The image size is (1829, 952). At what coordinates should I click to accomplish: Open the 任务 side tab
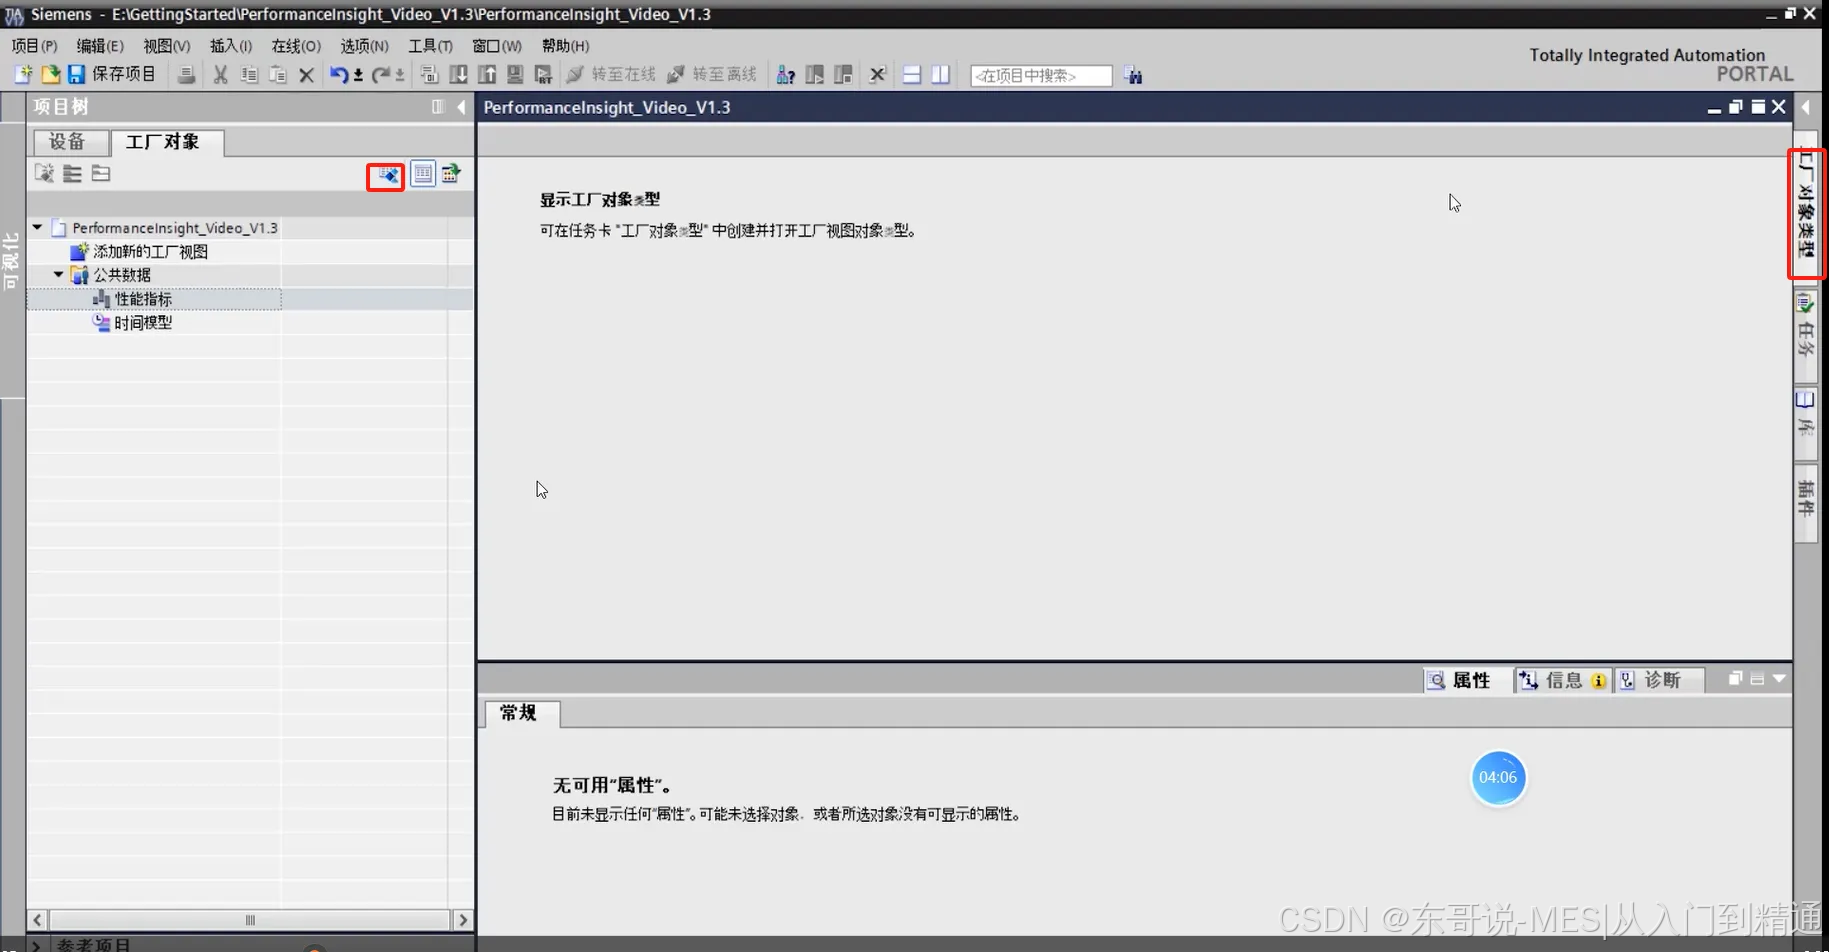1806,334
